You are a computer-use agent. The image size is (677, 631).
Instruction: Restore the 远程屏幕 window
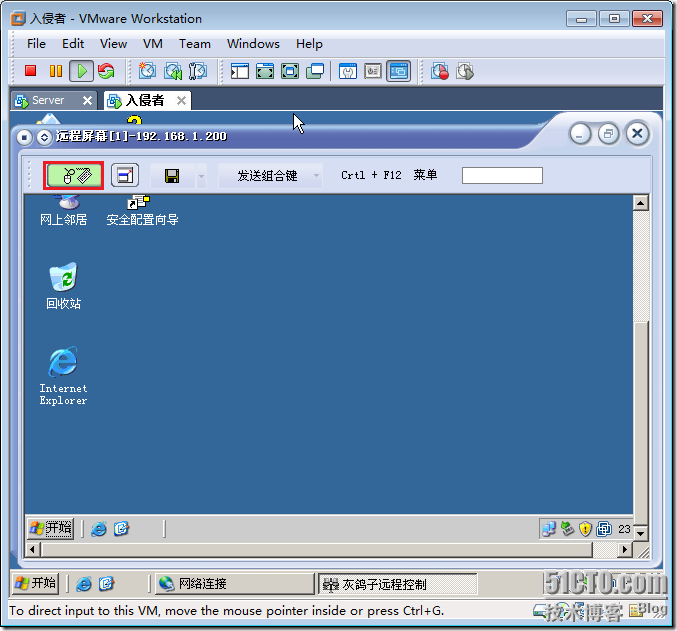608,134
